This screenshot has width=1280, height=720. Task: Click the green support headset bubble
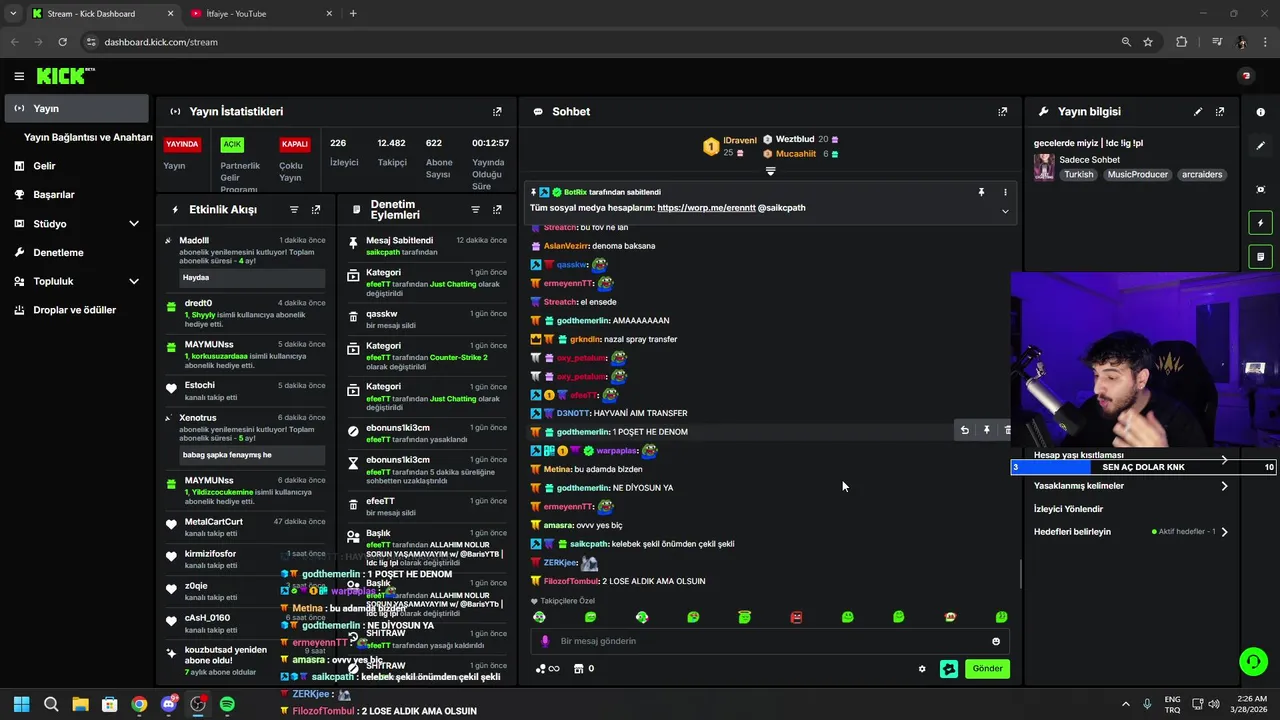(1253, 661)
